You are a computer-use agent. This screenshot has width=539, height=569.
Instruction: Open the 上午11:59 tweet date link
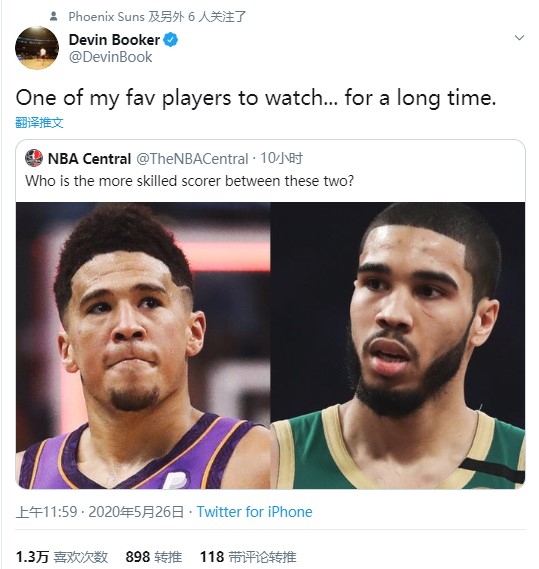(x=100, y=512)
